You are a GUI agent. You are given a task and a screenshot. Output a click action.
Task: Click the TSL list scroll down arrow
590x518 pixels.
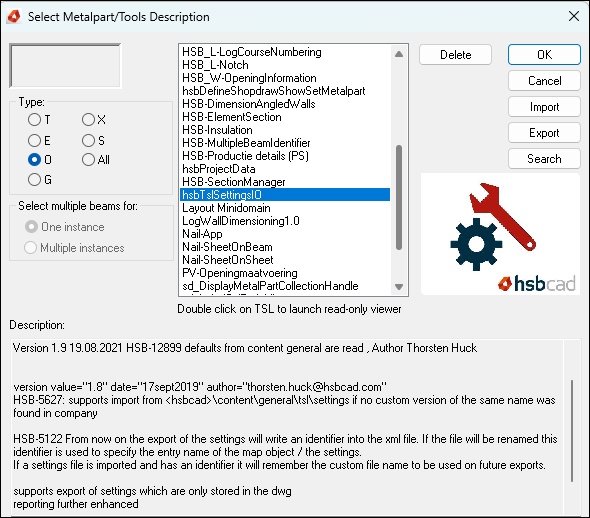tap(399, 287)
